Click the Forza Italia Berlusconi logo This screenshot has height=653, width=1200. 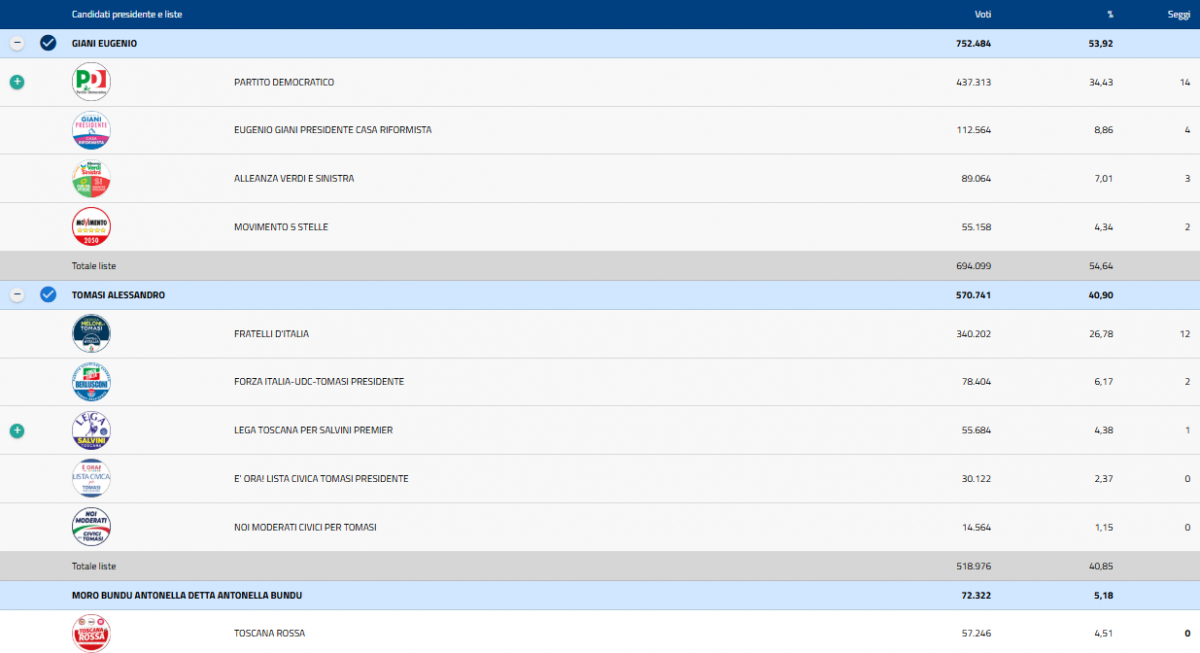91,382
